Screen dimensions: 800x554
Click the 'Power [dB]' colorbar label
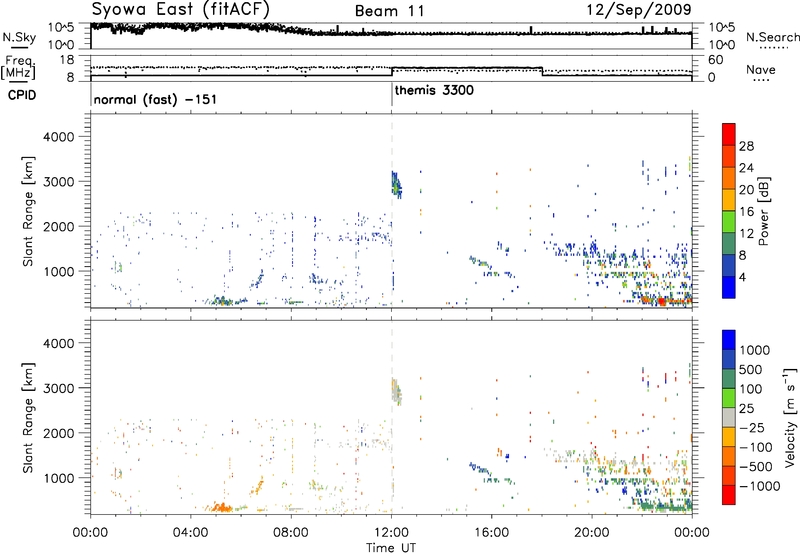click(x=764, y=211)
